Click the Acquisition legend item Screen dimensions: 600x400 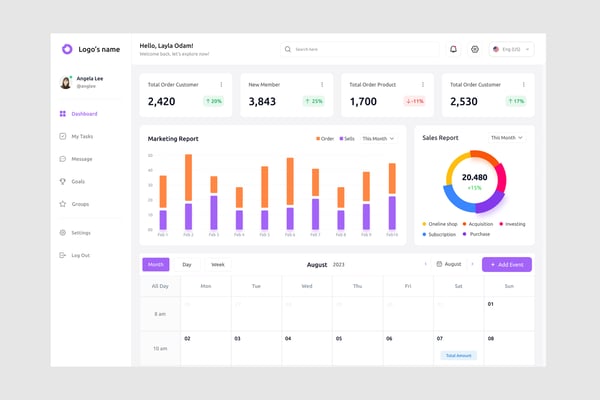point(478,224)
